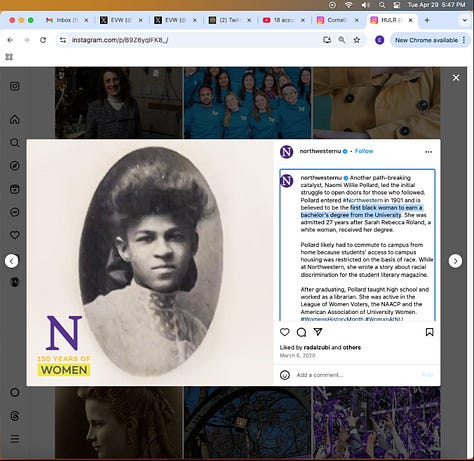The image size is (474, 461).
Task: Open the Explore compass icon
Action: pyautogui.click(x=15, y=166)
